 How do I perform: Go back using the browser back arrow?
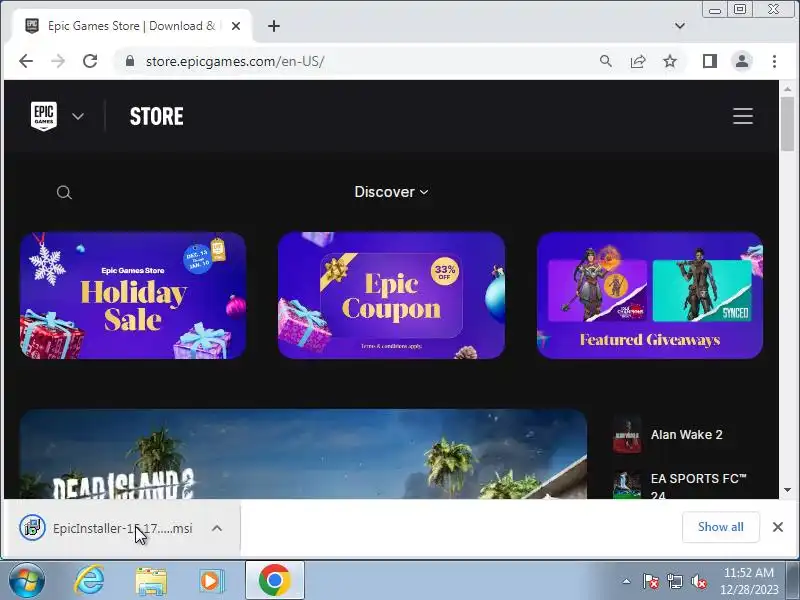(26, 61)
